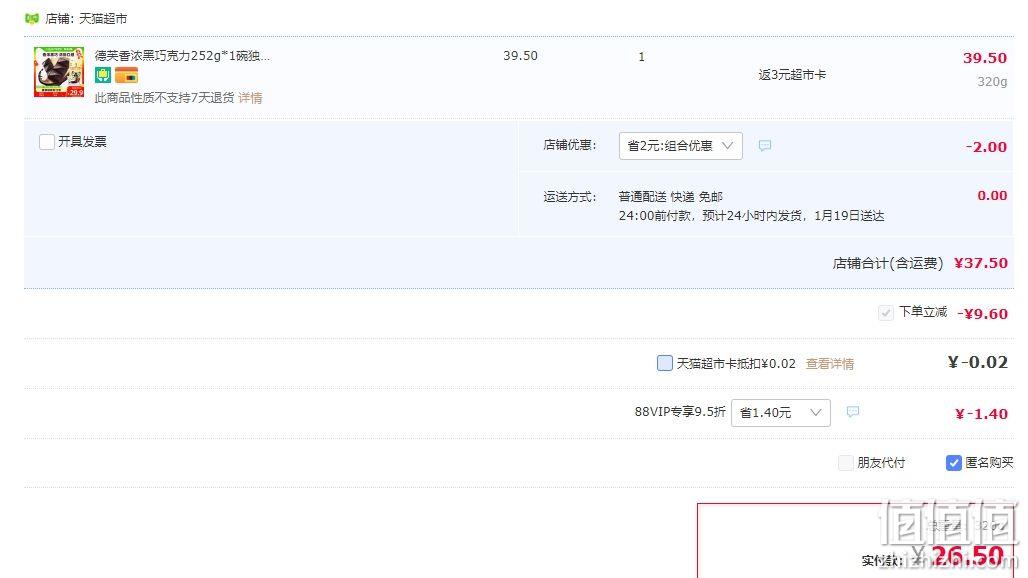Enable the 朋友代付 option
The height and width of the screenshot is (578, 1028).
846,463
